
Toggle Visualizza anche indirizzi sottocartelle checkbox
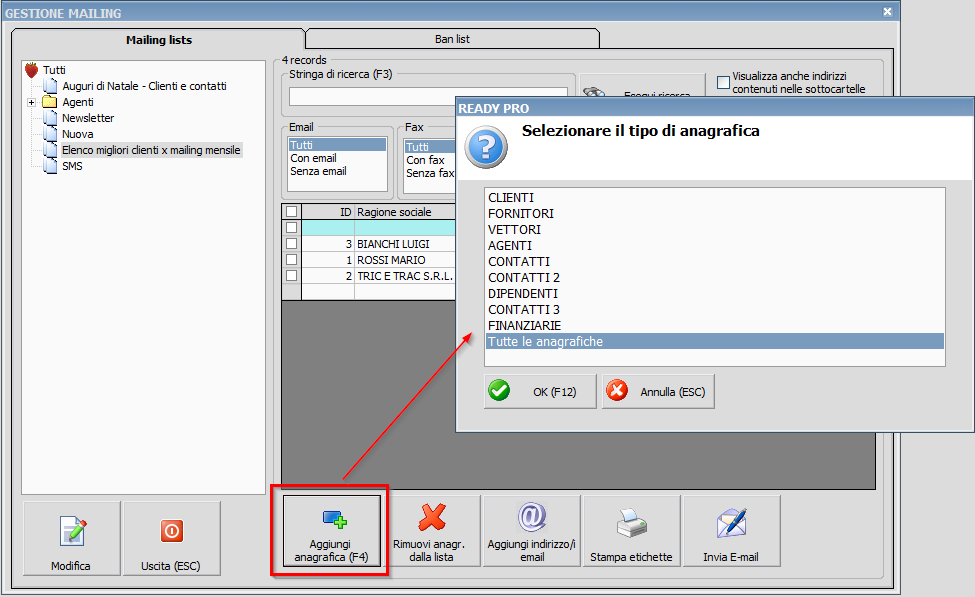tap(723, 82)
